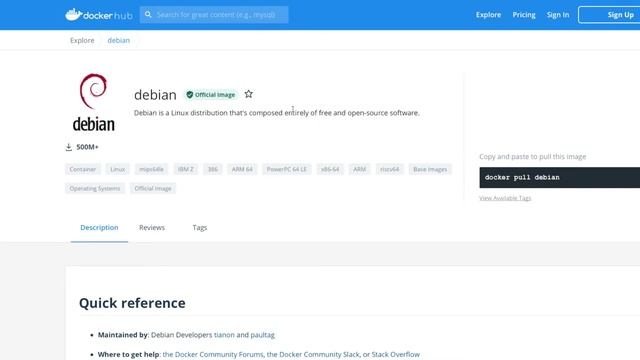
Task: Click the Sign Up button
Action: point(609,15)
